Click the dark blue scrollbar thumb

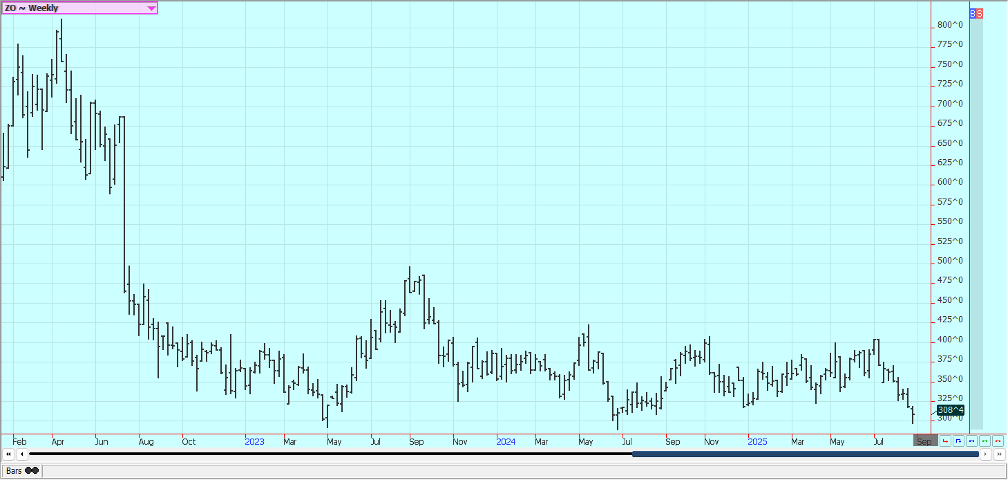pos(806,454)
